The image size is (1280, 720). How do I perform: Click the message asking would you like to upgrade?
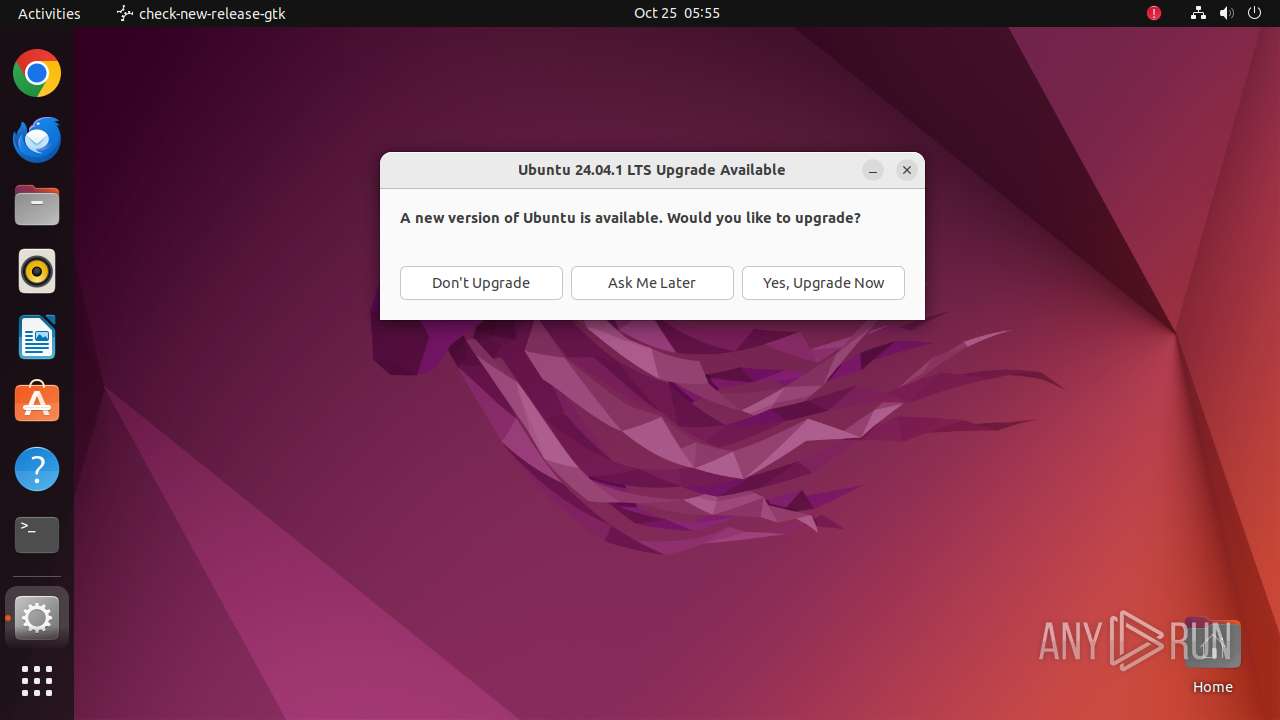coord(630,218)
